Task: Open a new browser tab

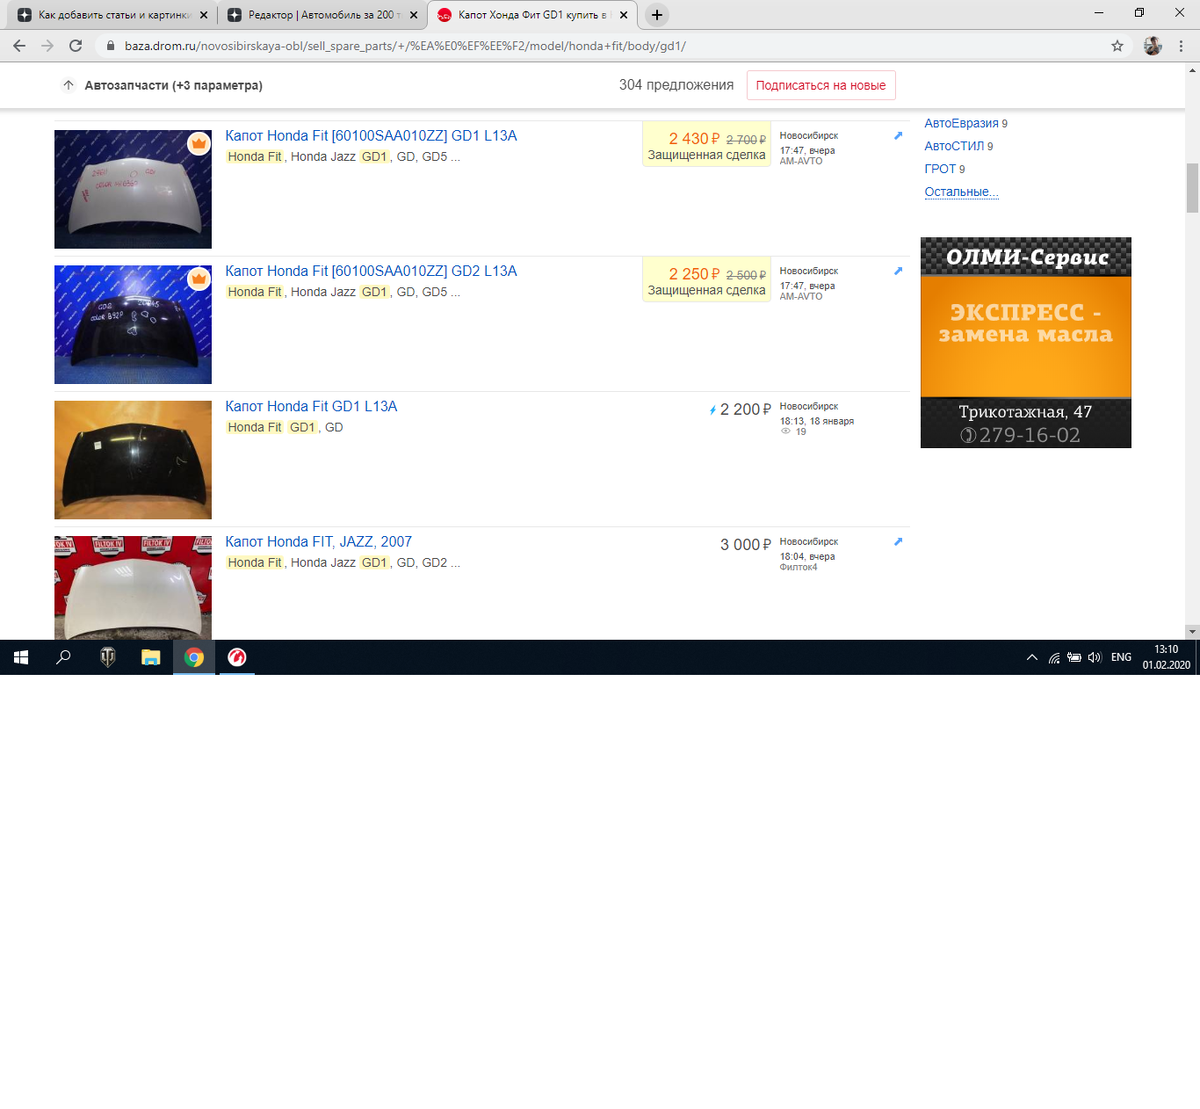Action: point(657,15)
